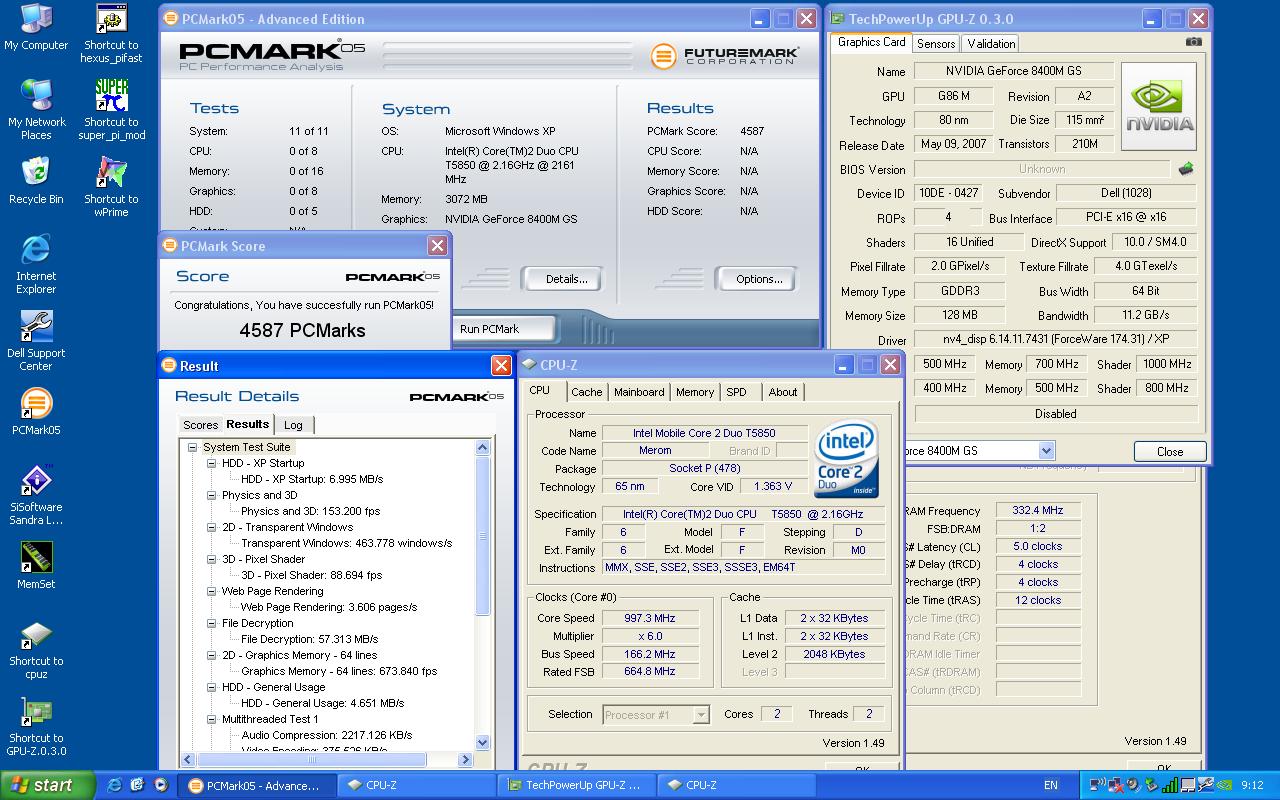Open the My Computer desktop icon
1280x800 pixels.
36,27
